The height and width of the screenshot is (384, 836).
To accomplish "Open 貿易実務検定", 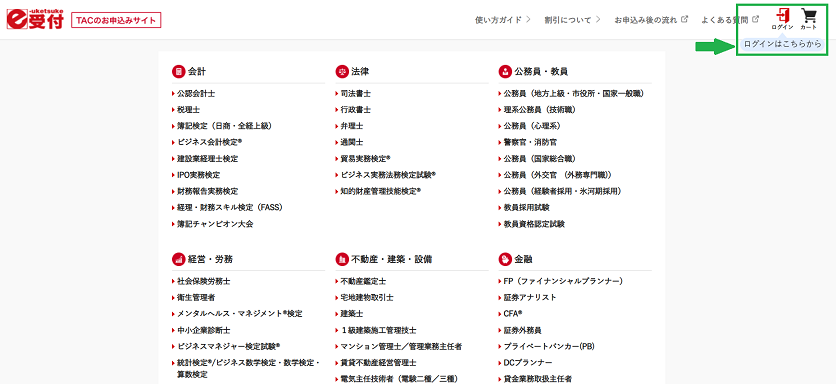I will pos(366,158).
